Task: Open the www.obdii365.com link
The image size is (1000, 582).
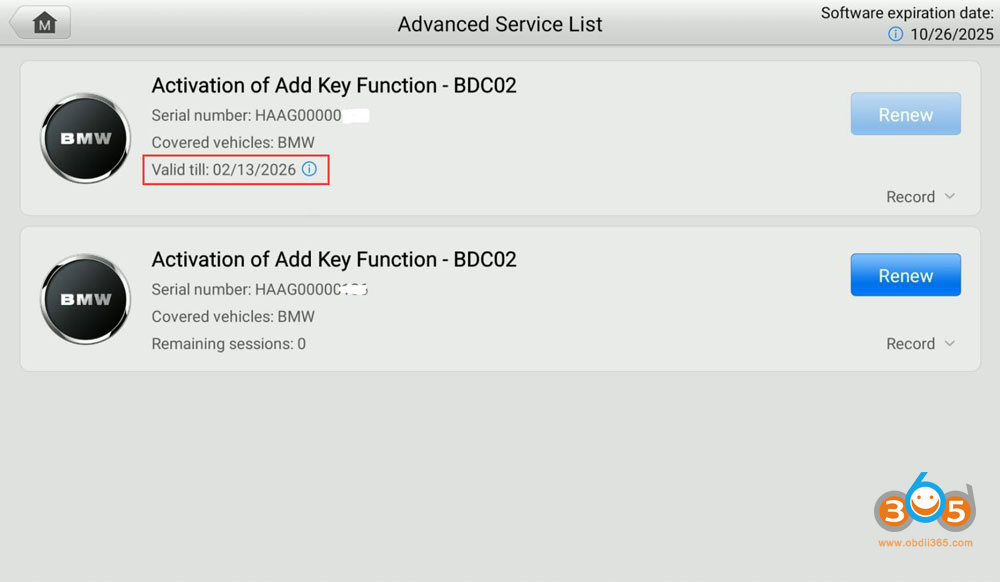Action: tap(924, 543)
